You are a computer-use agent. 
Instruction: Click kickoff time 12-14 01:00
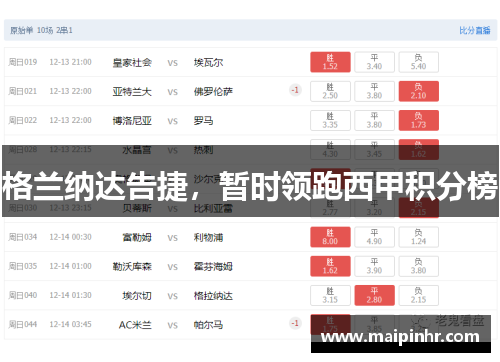[70, 266]
